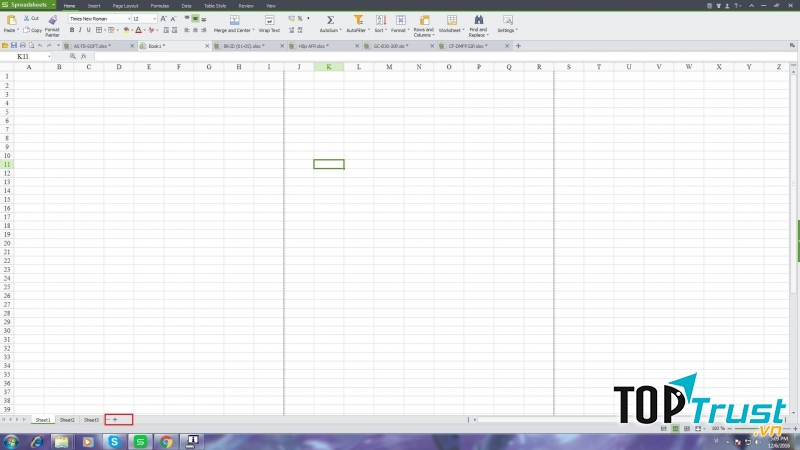Open the View ribbon tab
The image size is (800, 450).
(x=271, y=6)
